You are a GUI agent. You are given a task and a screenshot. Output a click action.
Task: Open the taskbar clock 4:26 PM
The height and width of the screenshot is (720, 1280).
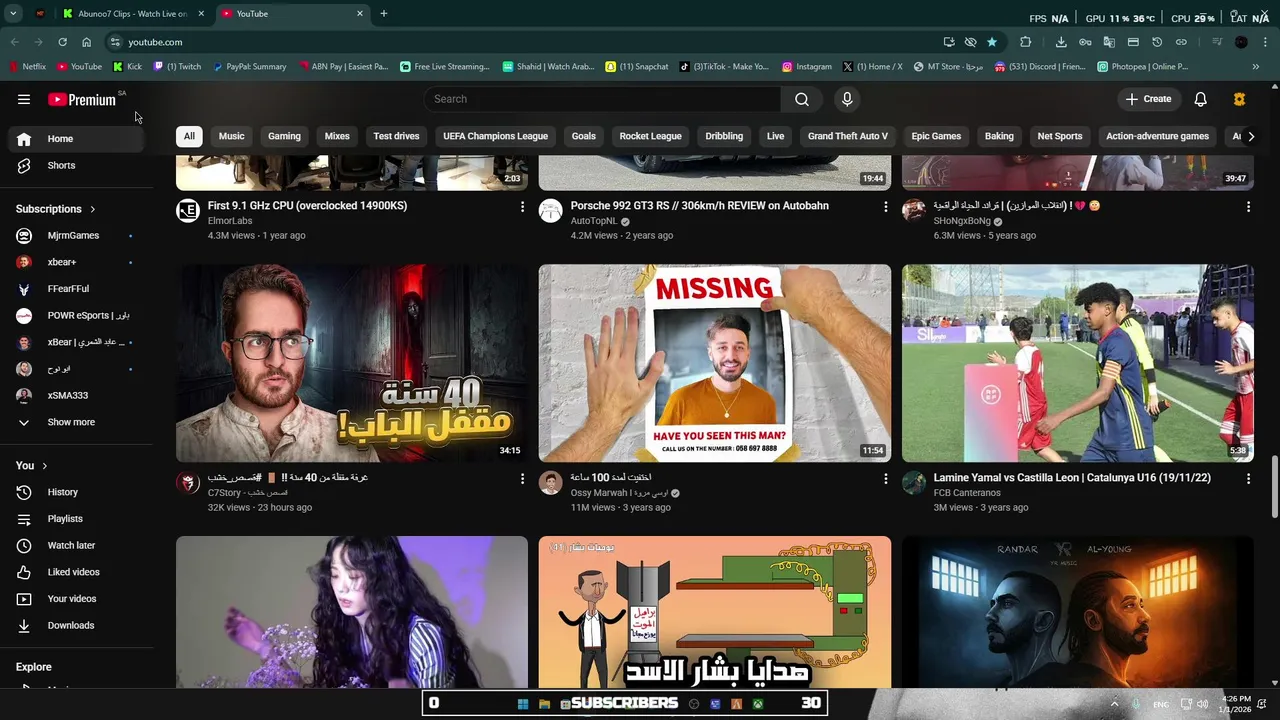1236,704
